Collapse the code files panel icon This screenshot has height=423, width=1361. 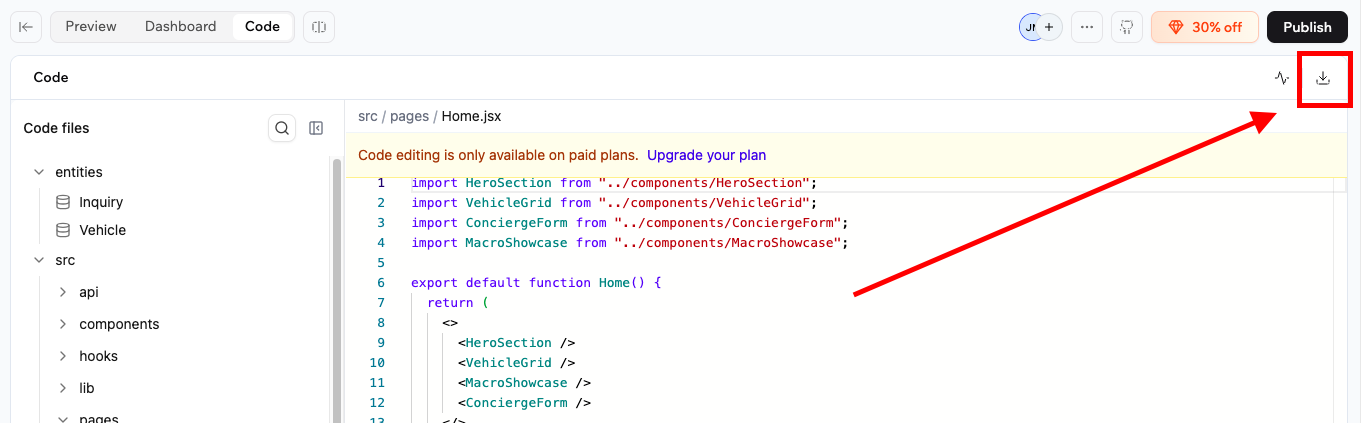[316, 128]
